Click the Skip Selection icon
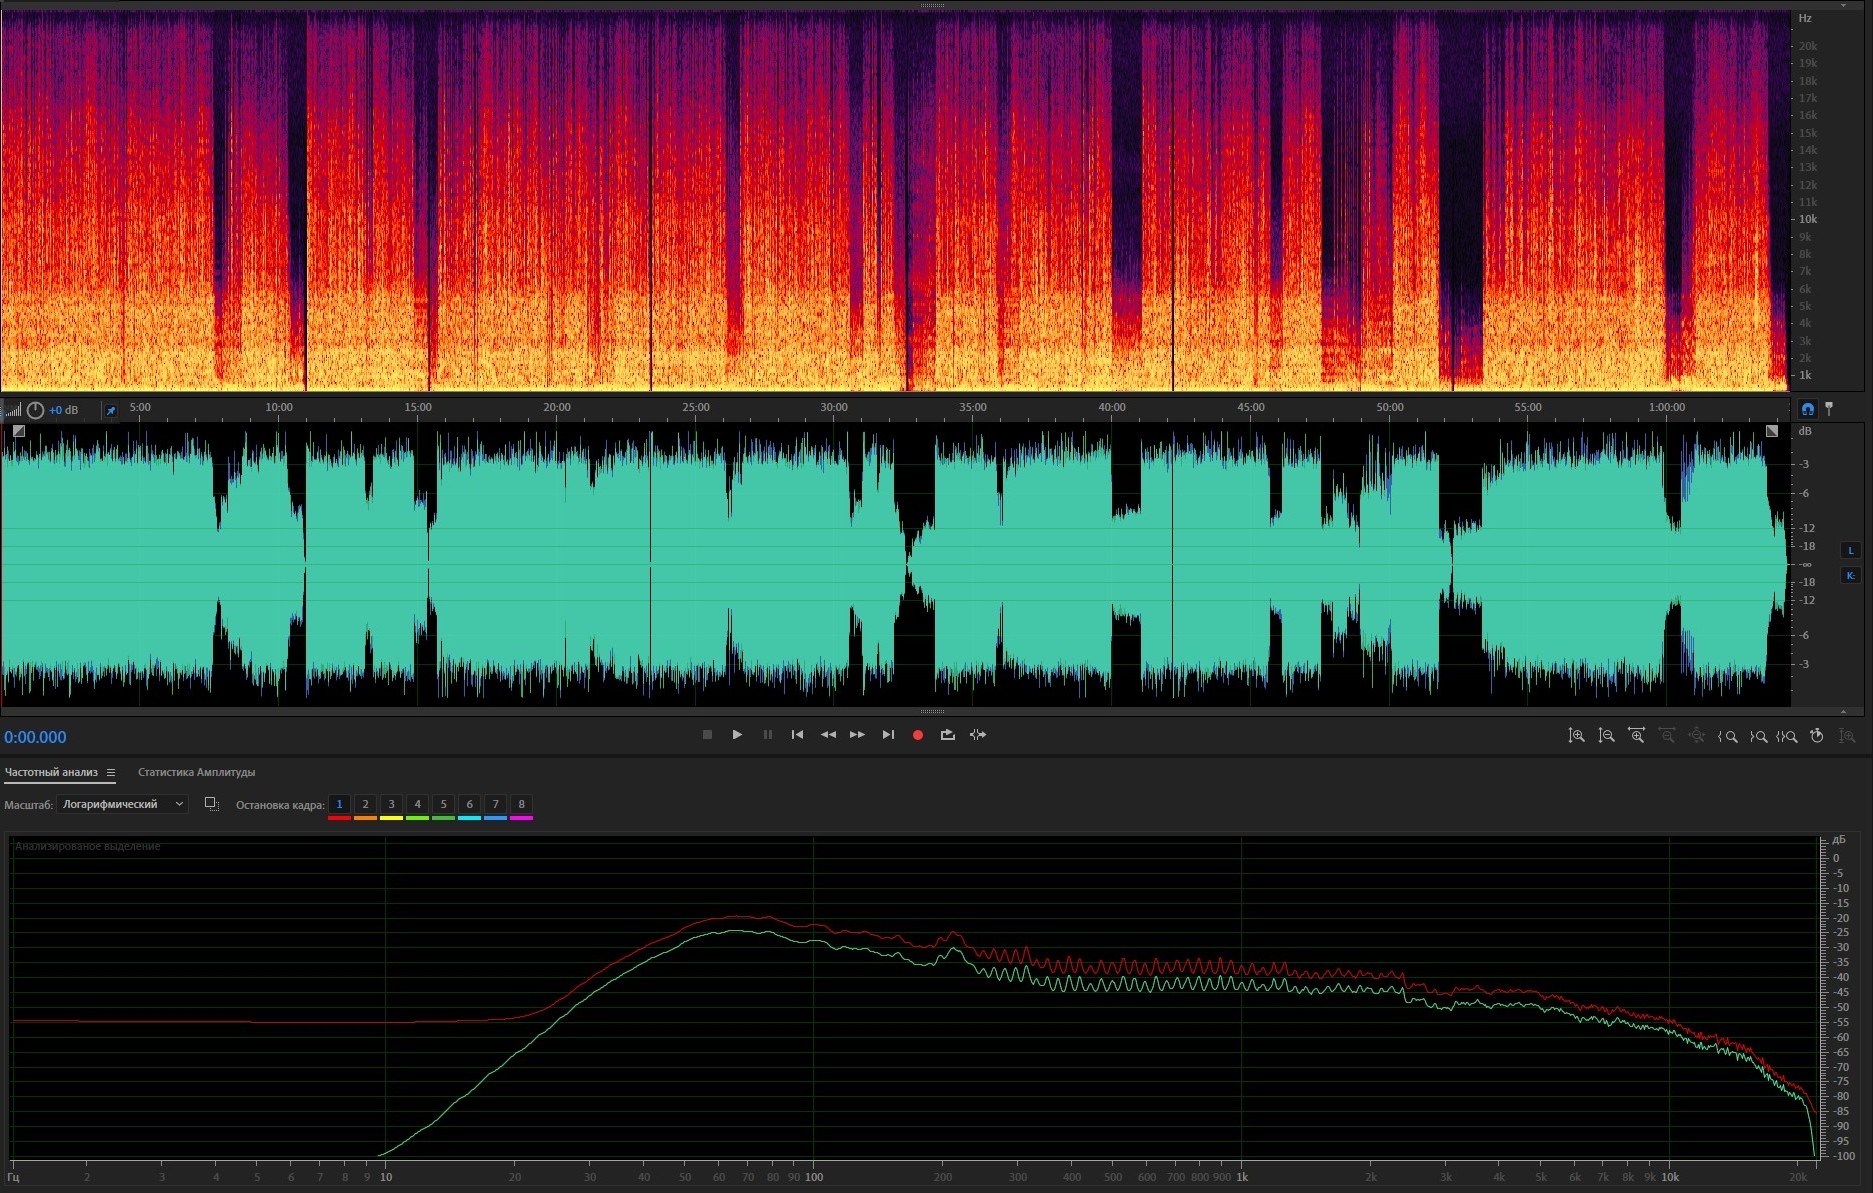The height and width of the screenshot is (1193, 1873). click(978, 735)
